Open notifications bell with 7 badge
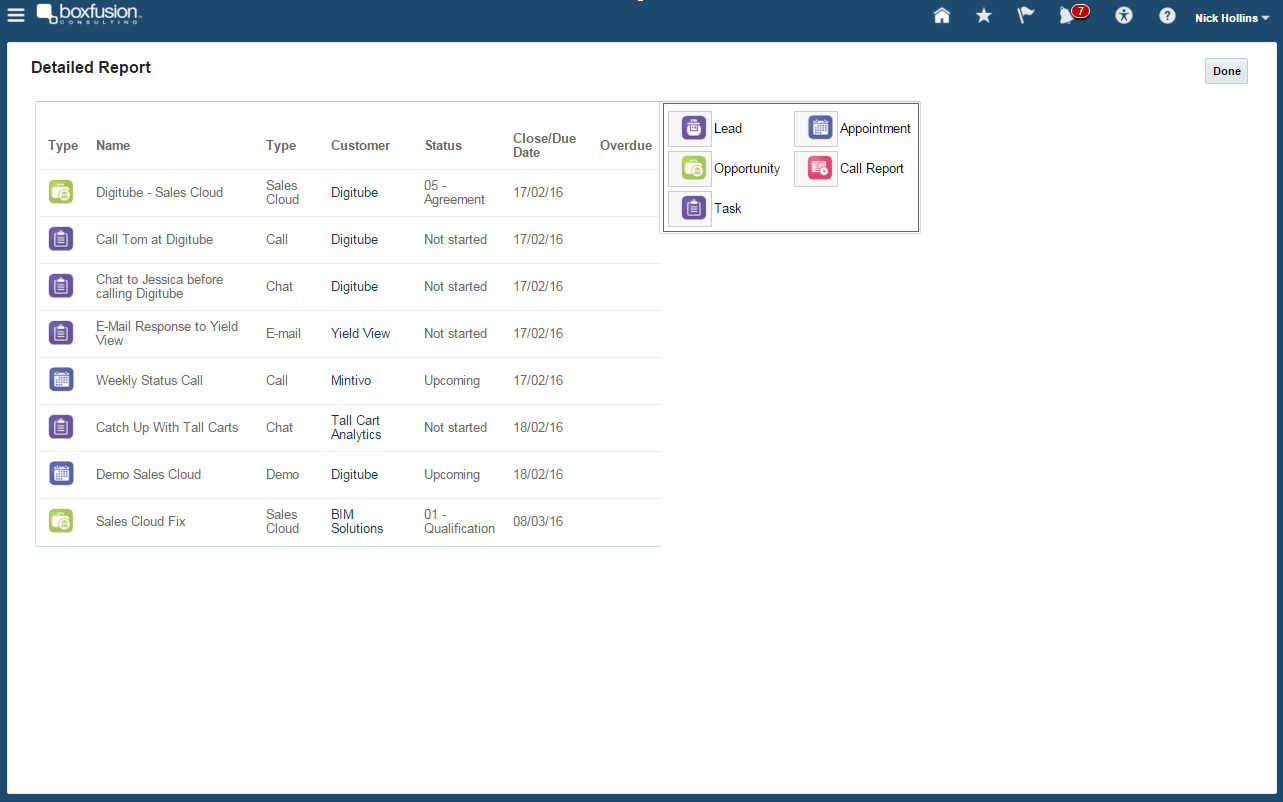The image size is (1283, 802). pyautogui.click(x=1073, y=14)
